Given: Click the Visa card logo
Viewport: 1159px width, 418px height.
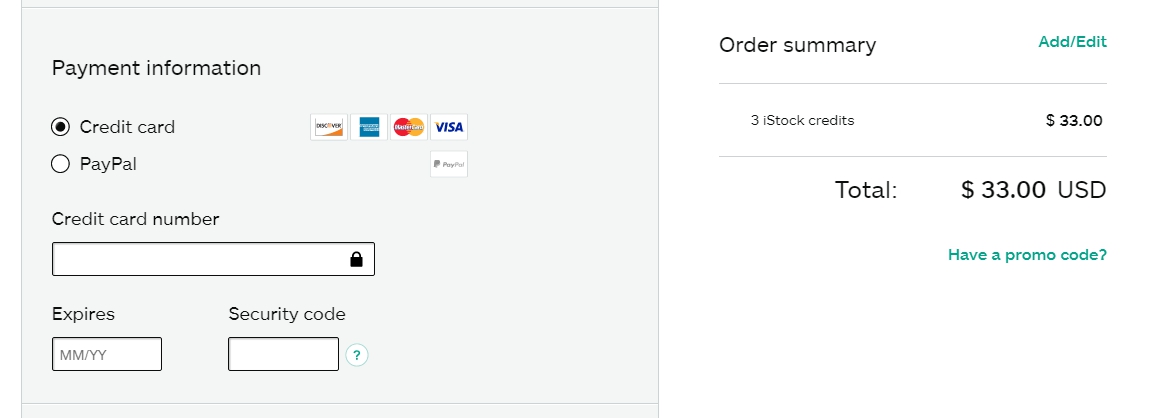Looking at the screenshot, I should pyautogui.click(x=449, y=127).
